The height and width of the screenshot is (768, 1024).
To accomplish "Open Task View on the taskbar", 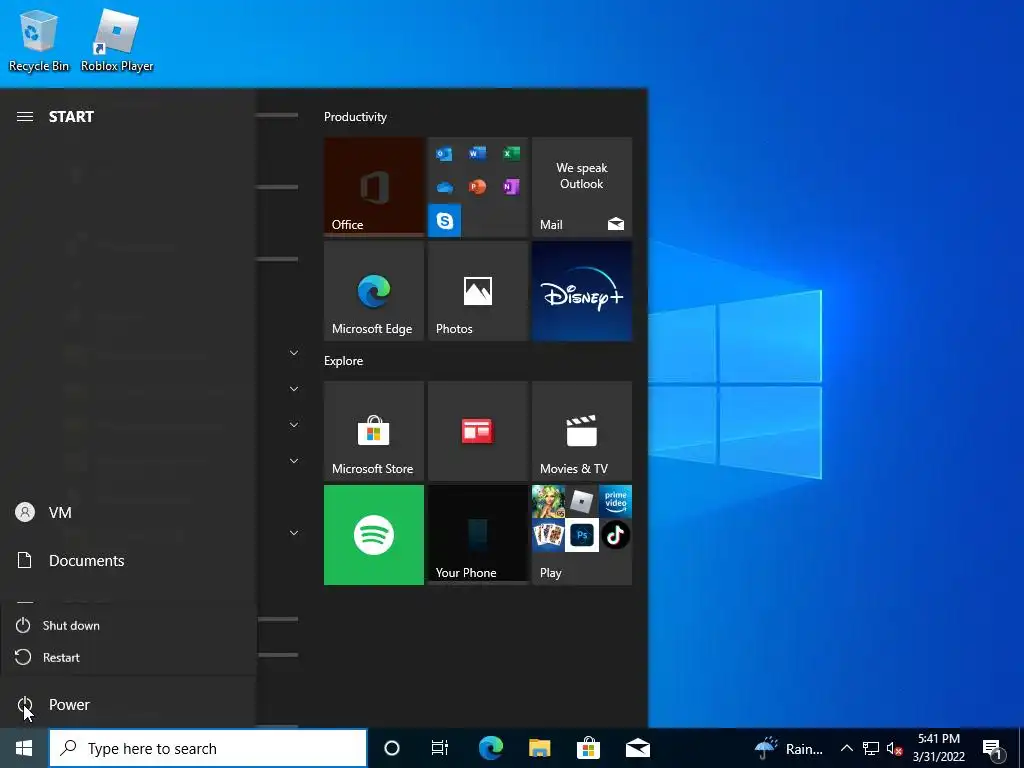I will (440, 748).
